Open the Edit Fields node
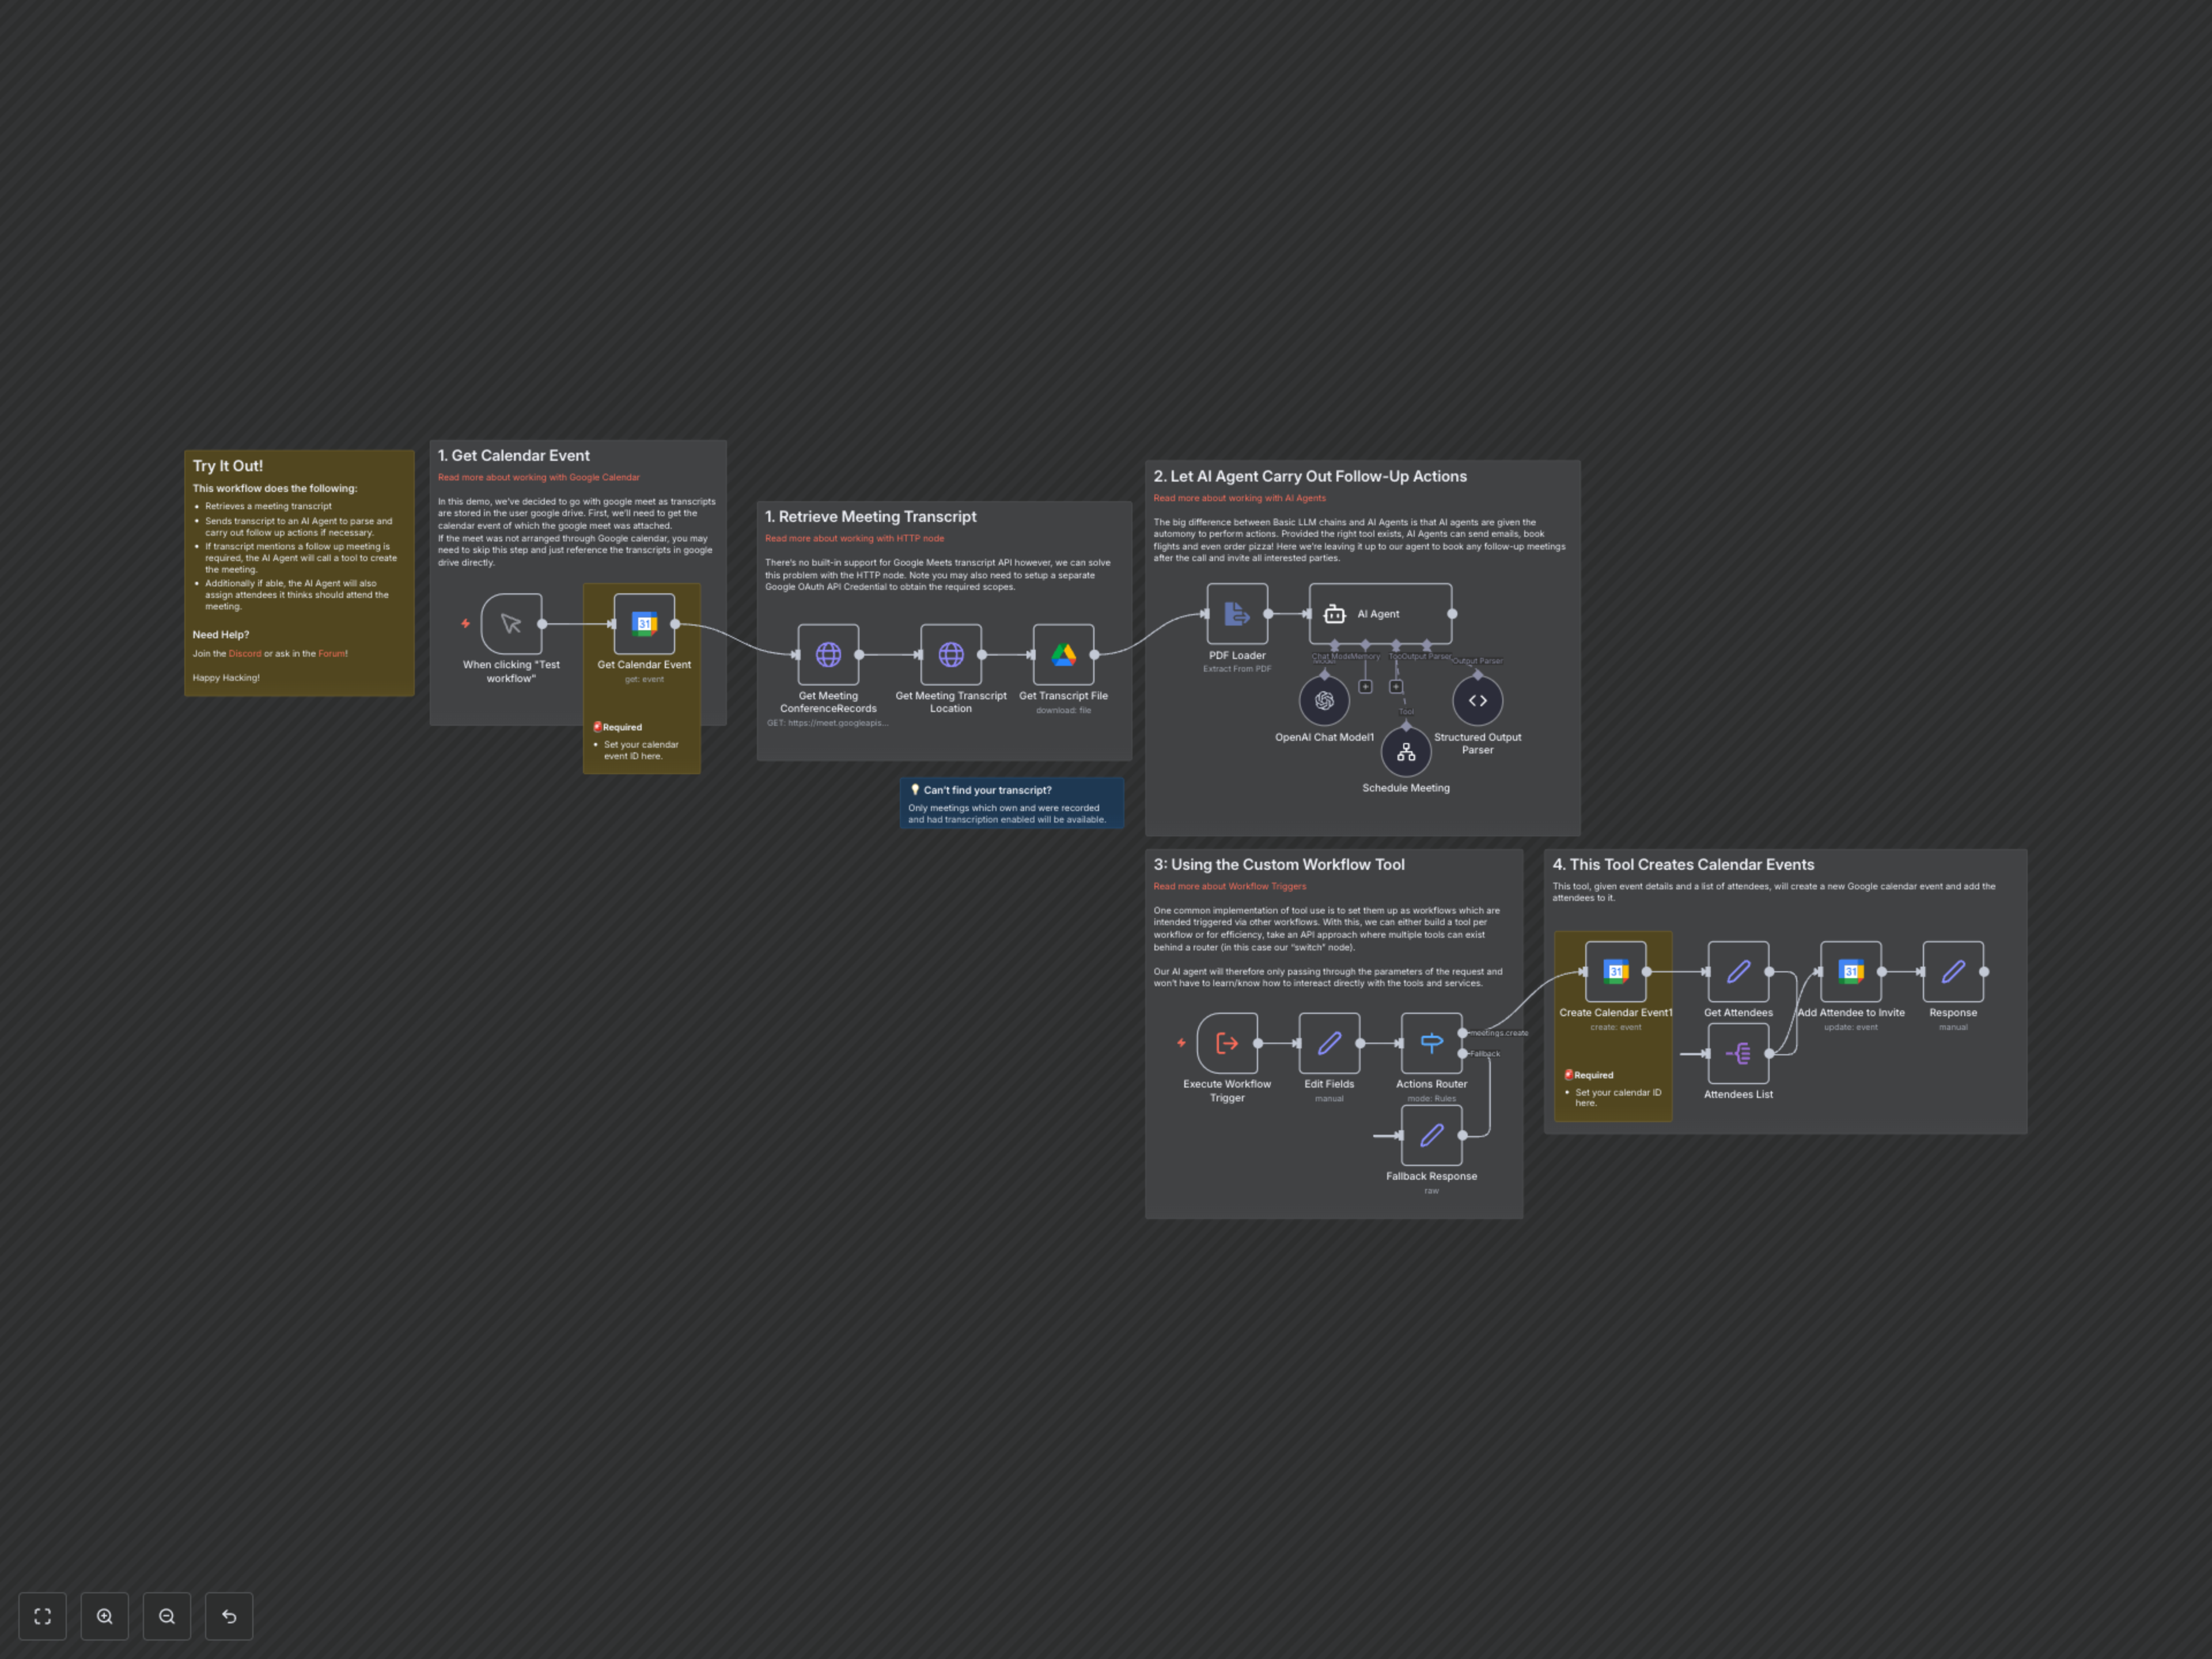The width and height of the screenshot is (2212, 1659). point(1329,1043)
